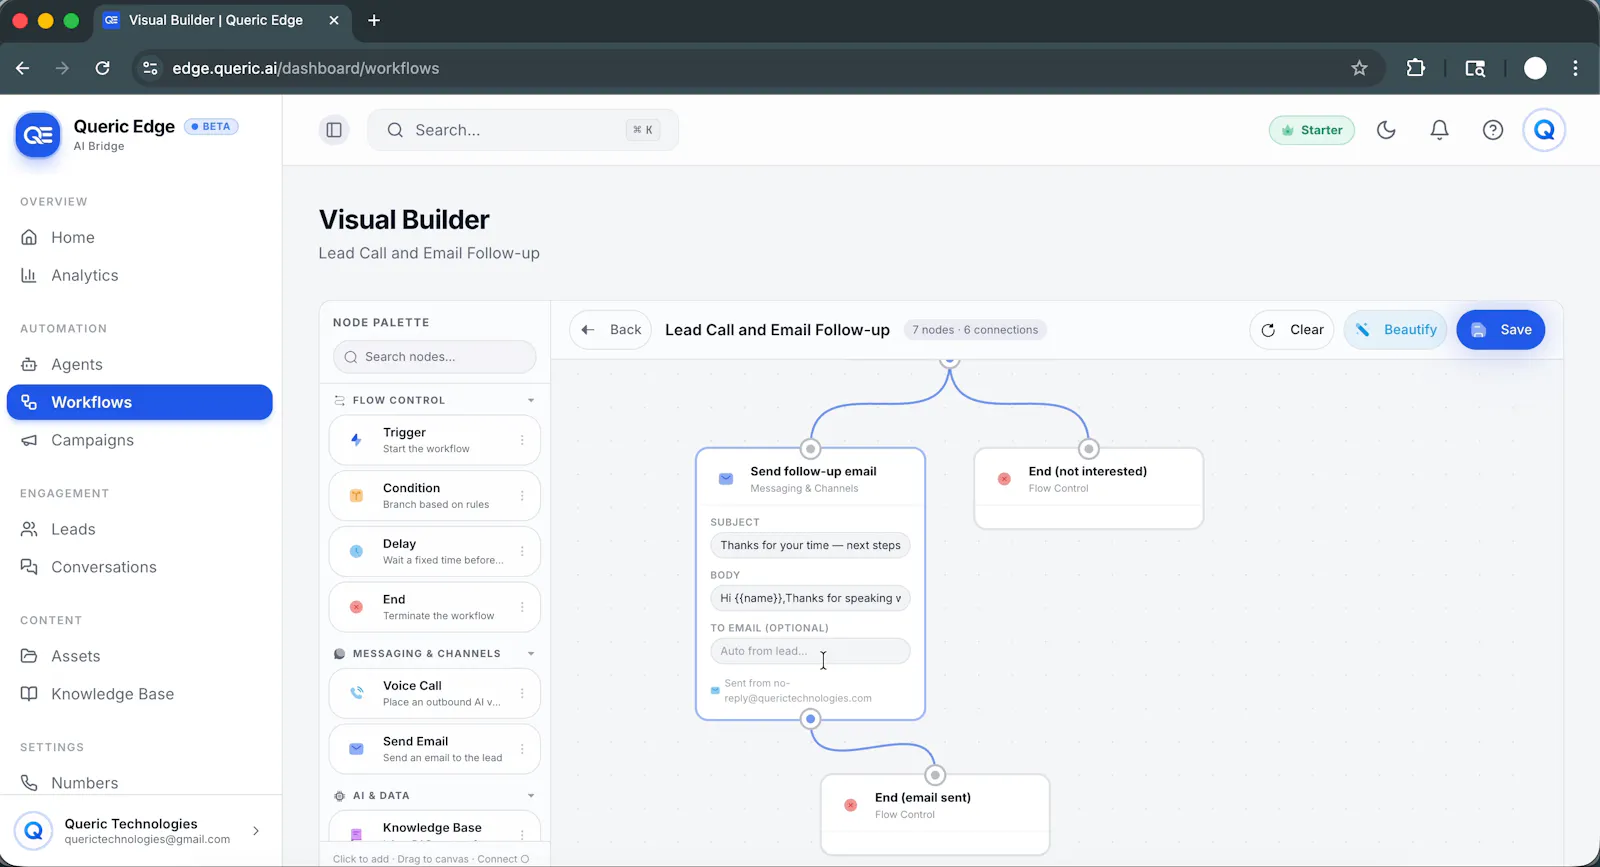Open Assets page
The image size is (1600, 867).
pos(140,656)
